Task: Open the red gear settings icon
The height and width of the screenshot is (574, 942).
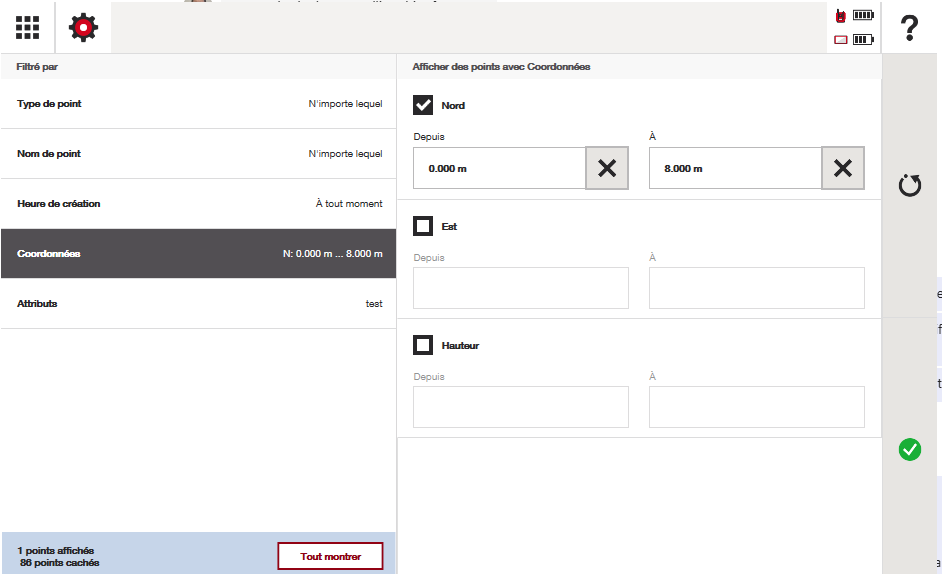Action: pos(83,28)
